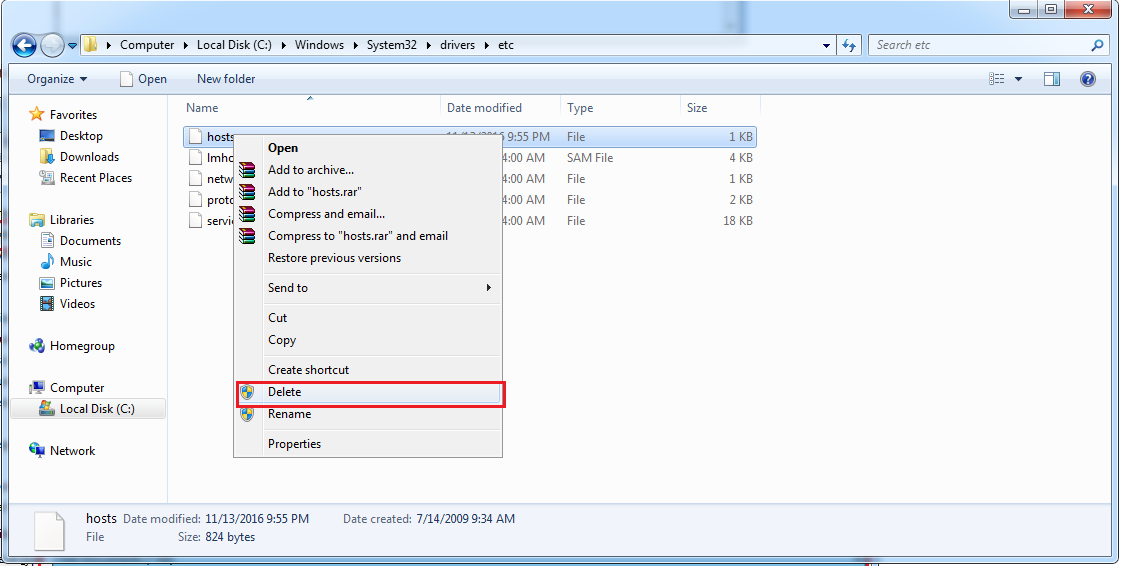The height and width of the screenshot is (566, 1122).
Task: Click the shield icon next to Rename
Action: [247, 414]
